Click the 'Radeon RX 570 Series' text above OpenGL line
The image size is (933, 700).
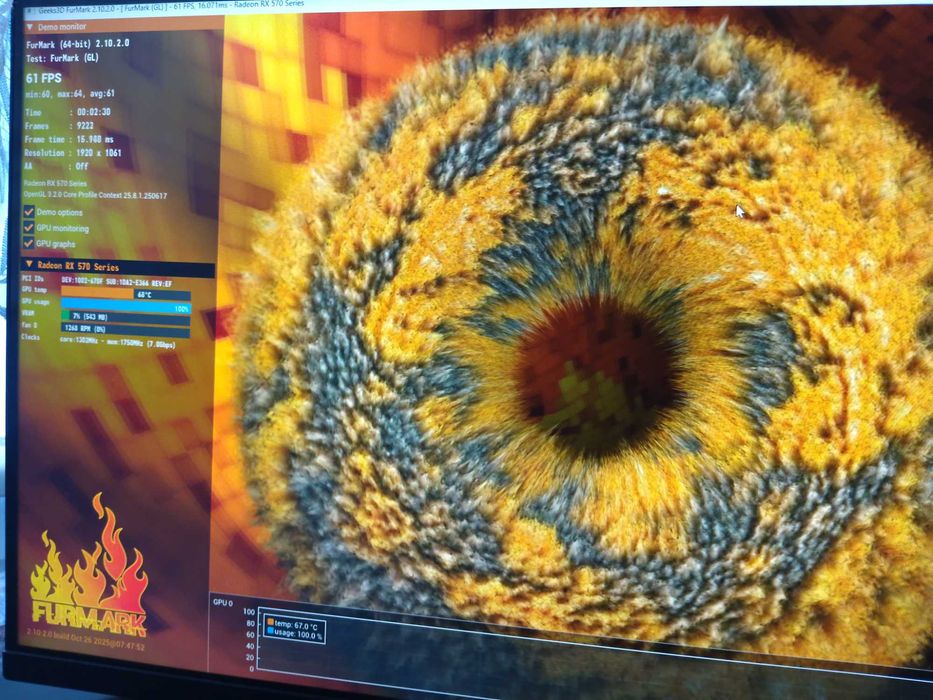click(x=55, y=183)
